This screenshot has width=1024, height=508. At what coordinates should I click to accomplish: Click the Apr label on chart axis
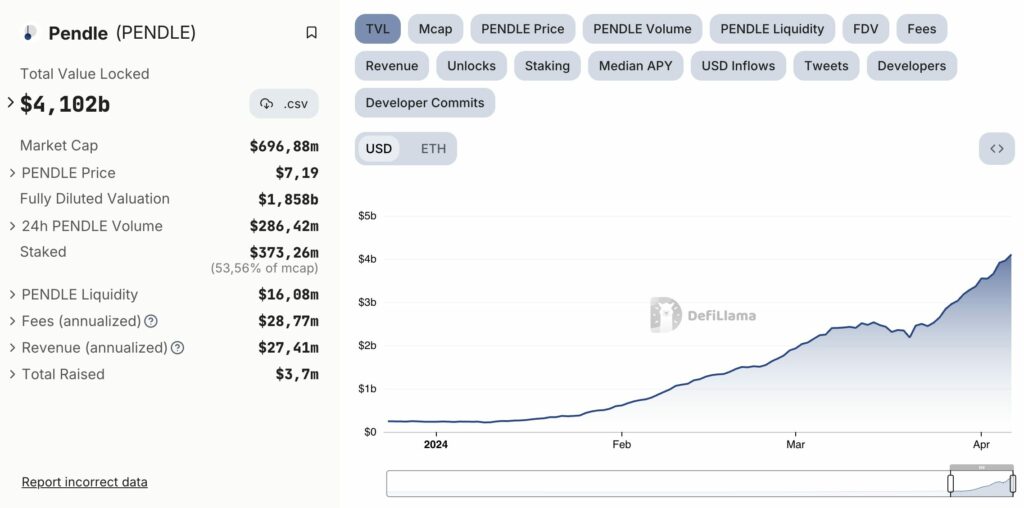tap(982, 445)
